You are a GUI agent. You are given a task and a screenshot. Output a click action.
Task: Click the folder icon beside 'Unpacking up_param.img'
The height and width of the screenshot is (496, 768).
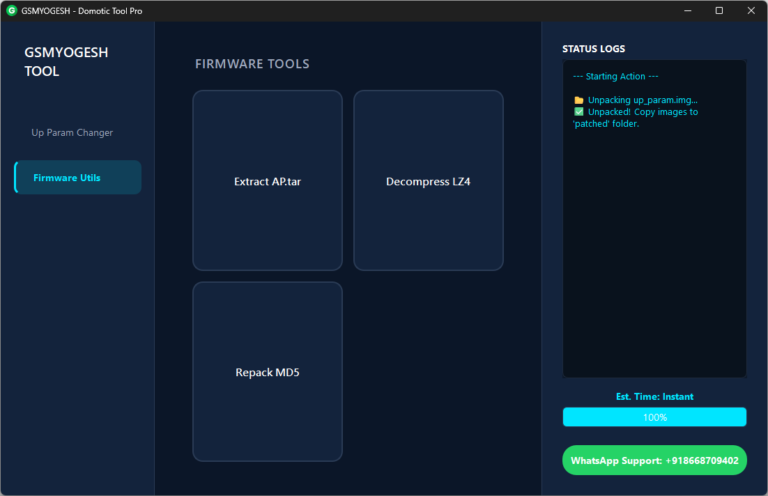(x=579, y=100)
